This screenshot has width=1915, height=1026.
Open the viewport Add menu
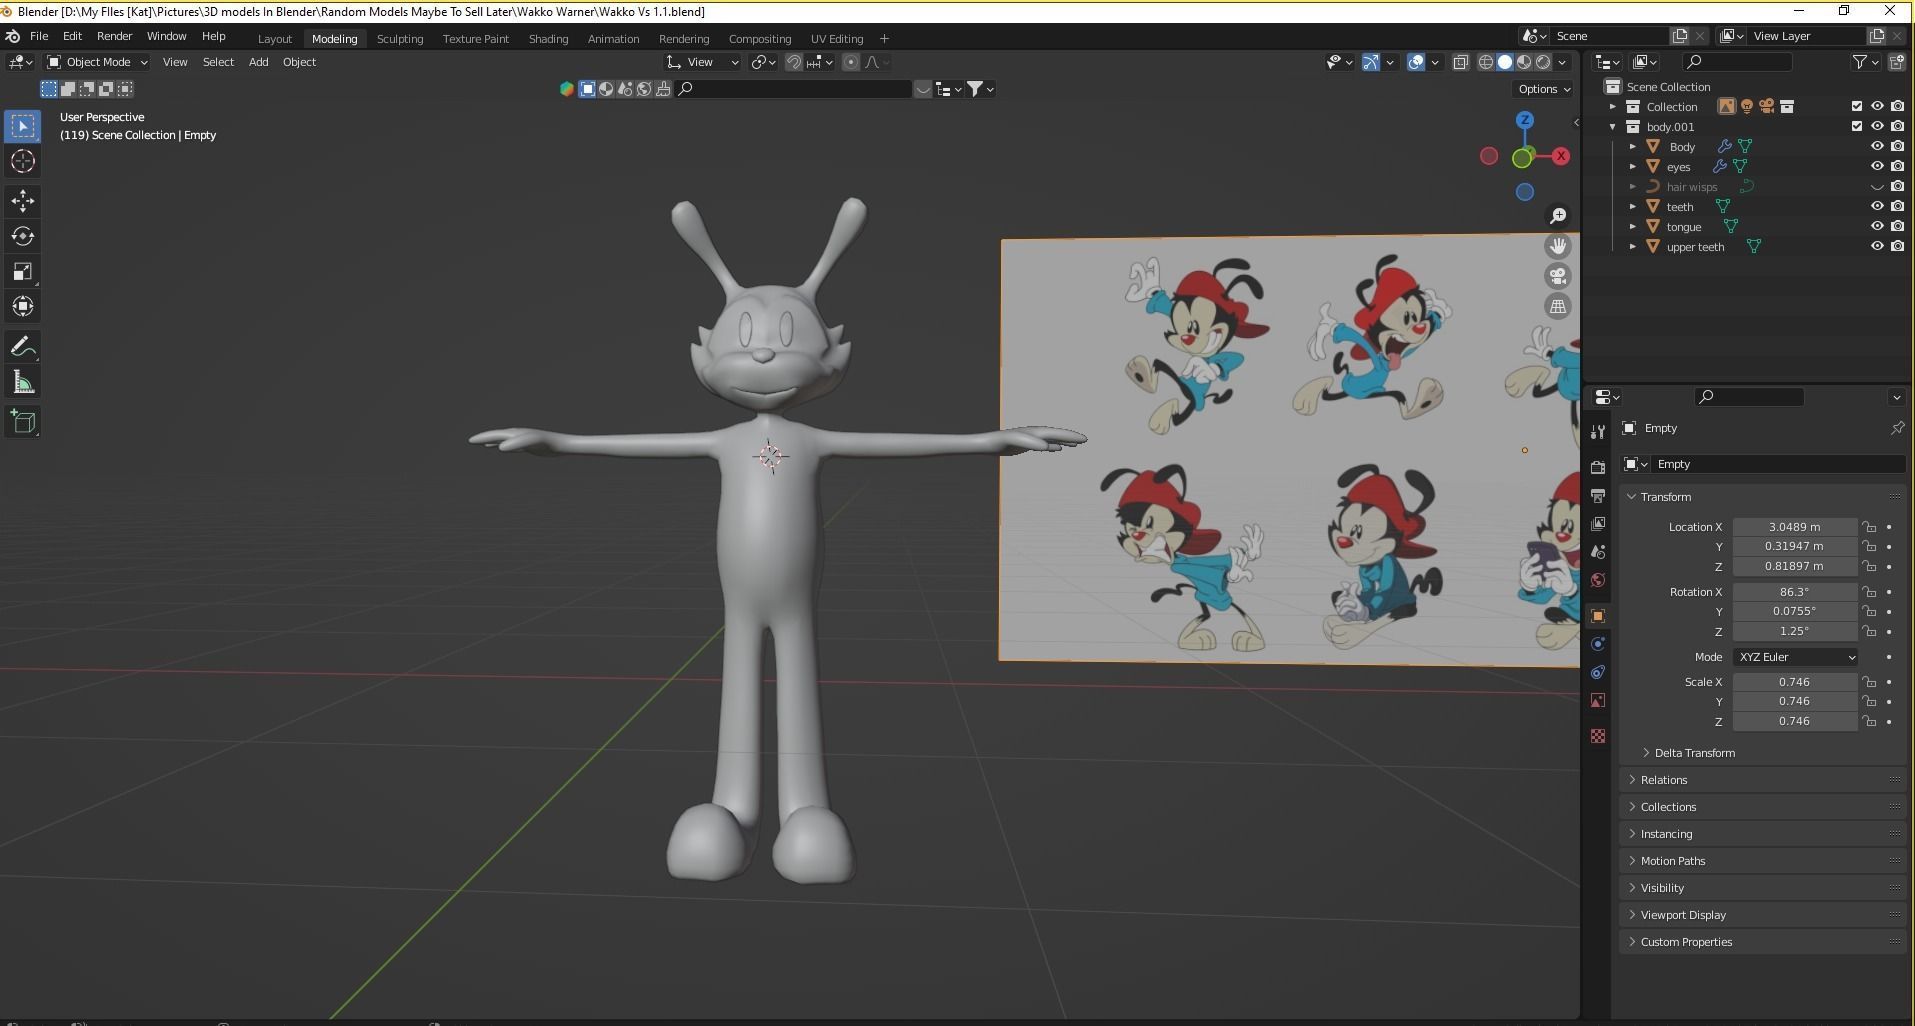click(258, 62)
